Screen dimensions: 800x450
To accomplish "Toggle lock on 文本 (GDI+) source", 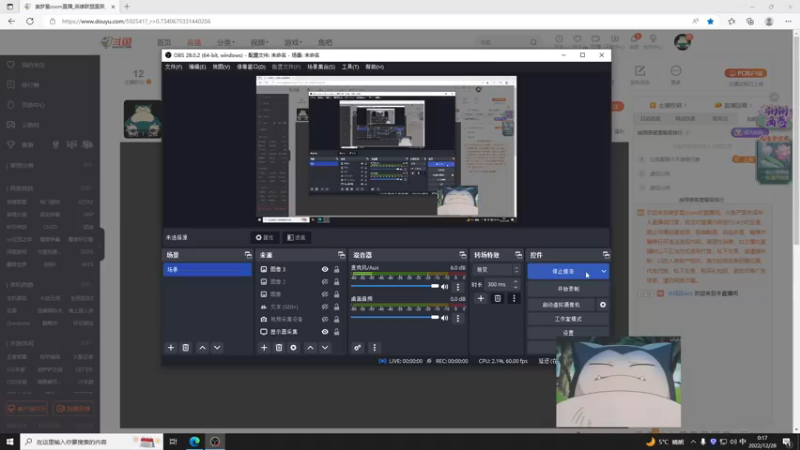I will 337,307.
